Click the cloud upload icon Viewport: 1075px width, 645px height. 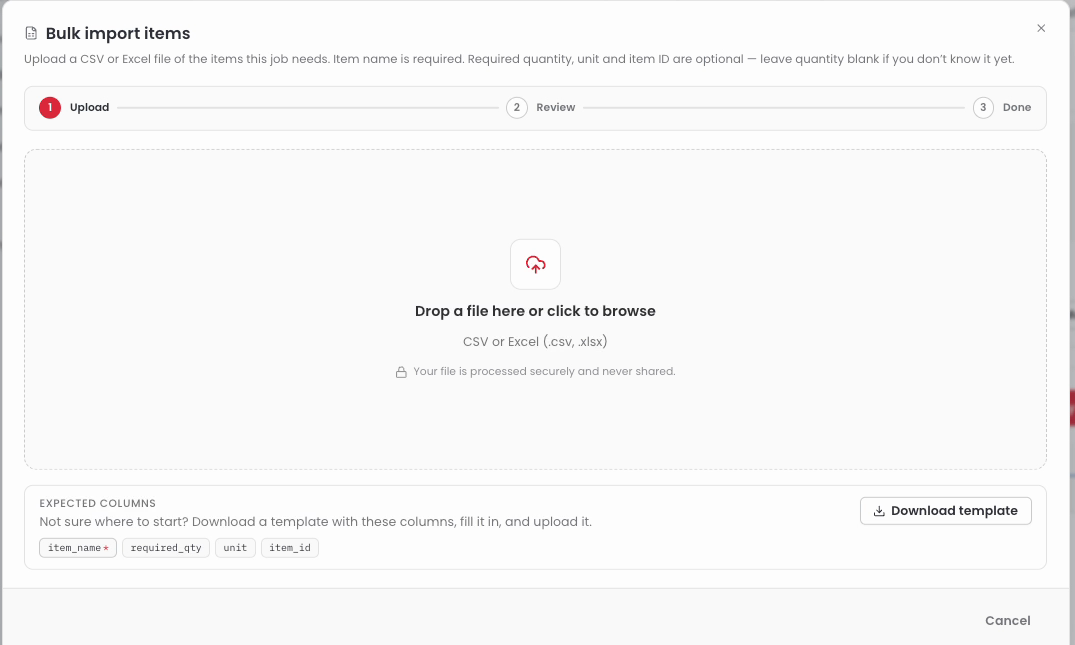pos(535,264)
